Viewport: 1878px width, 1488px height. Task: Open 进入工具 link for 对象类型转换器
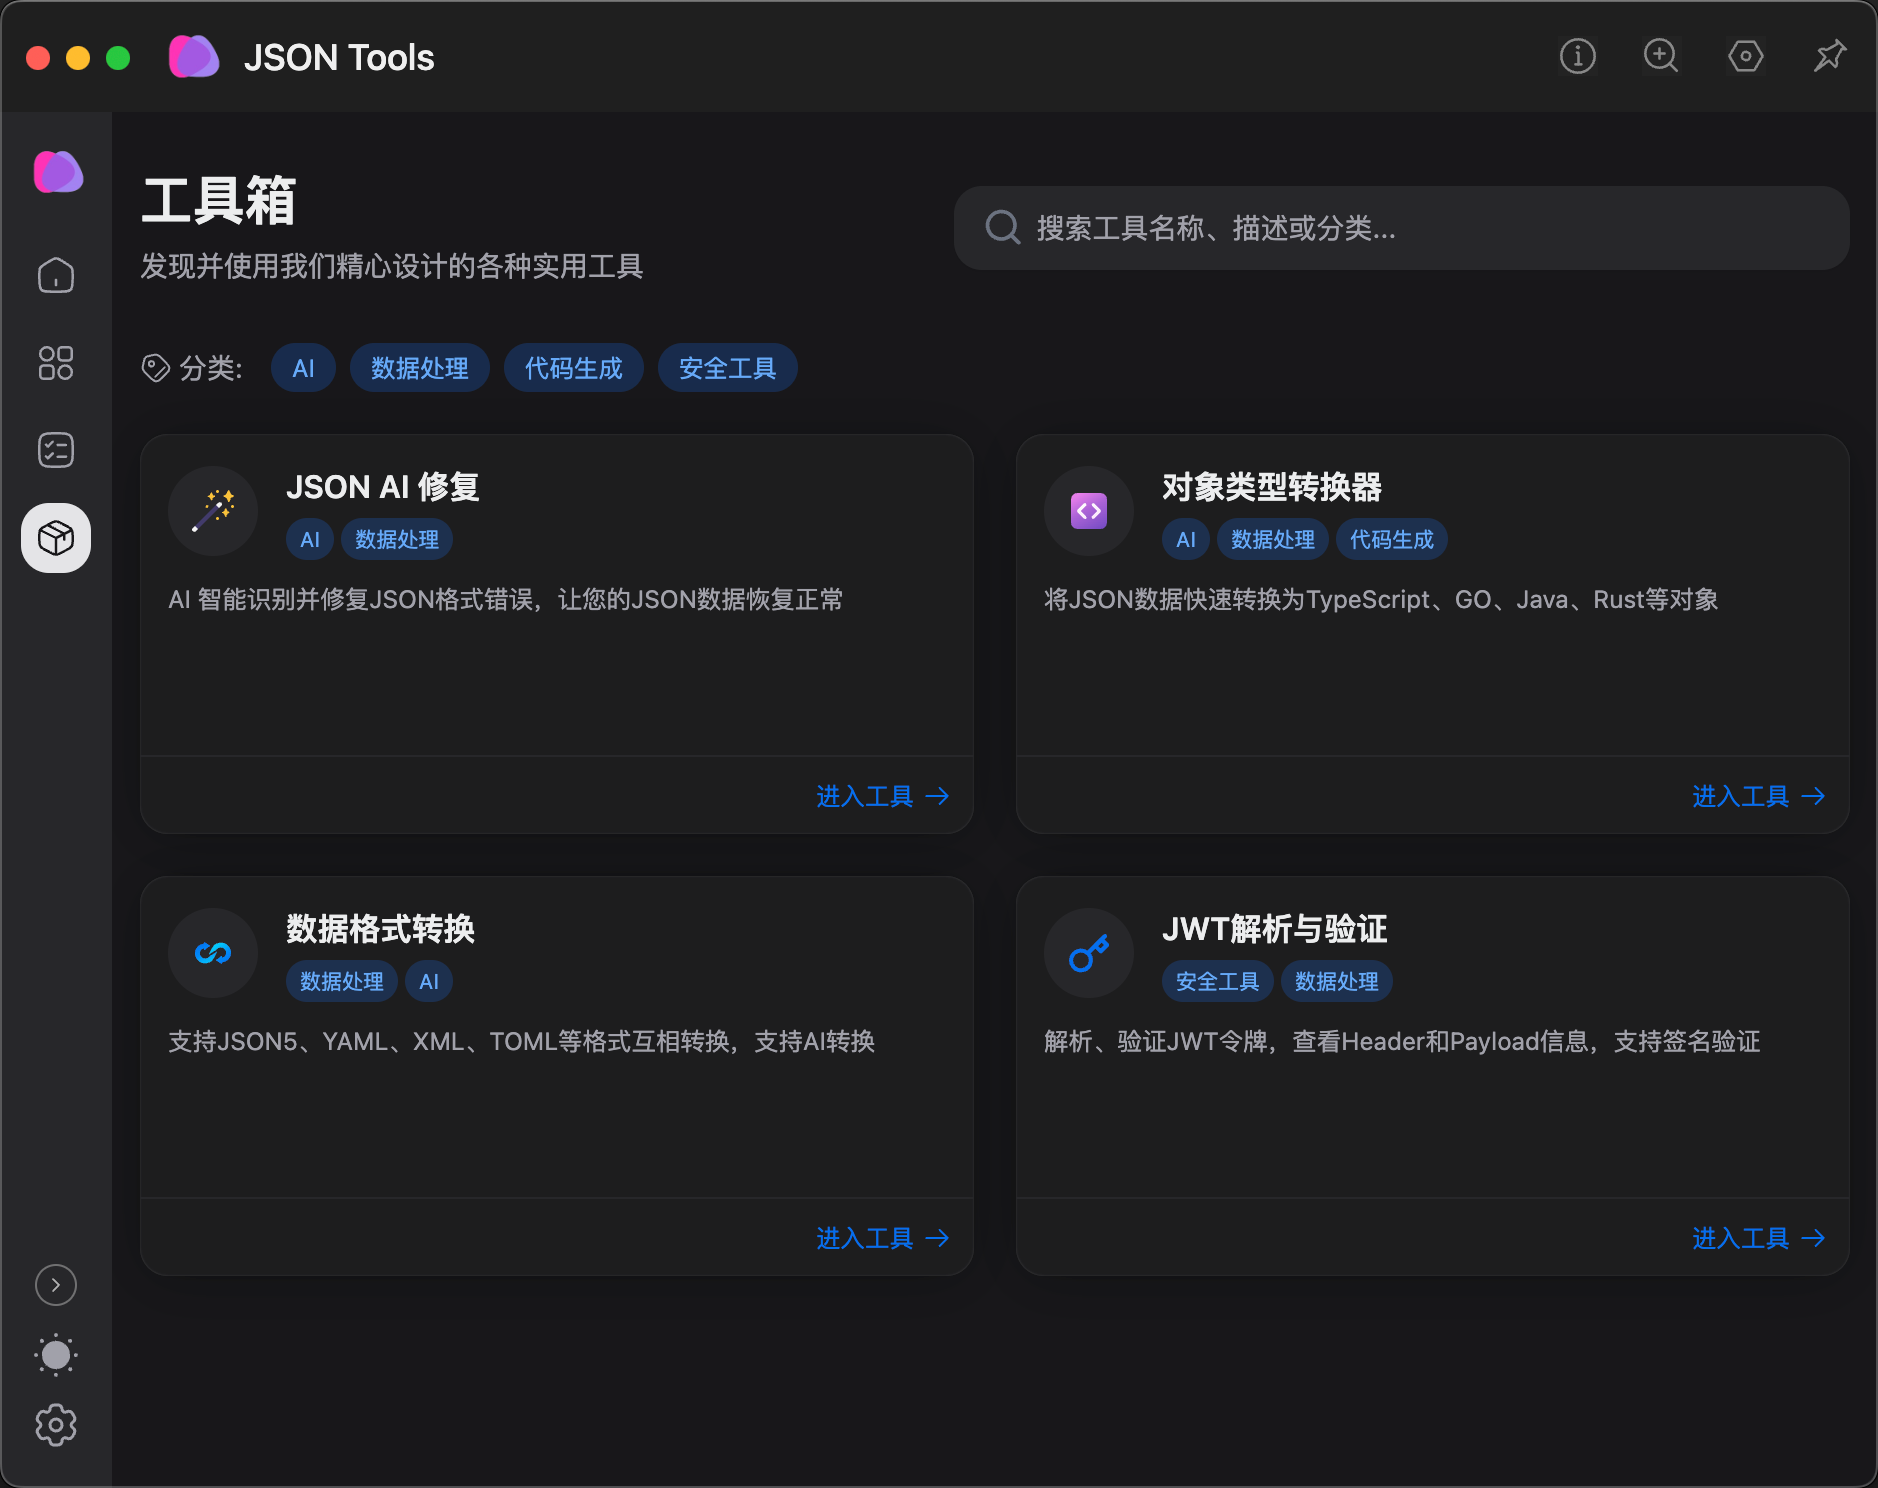click(1759, 796)
